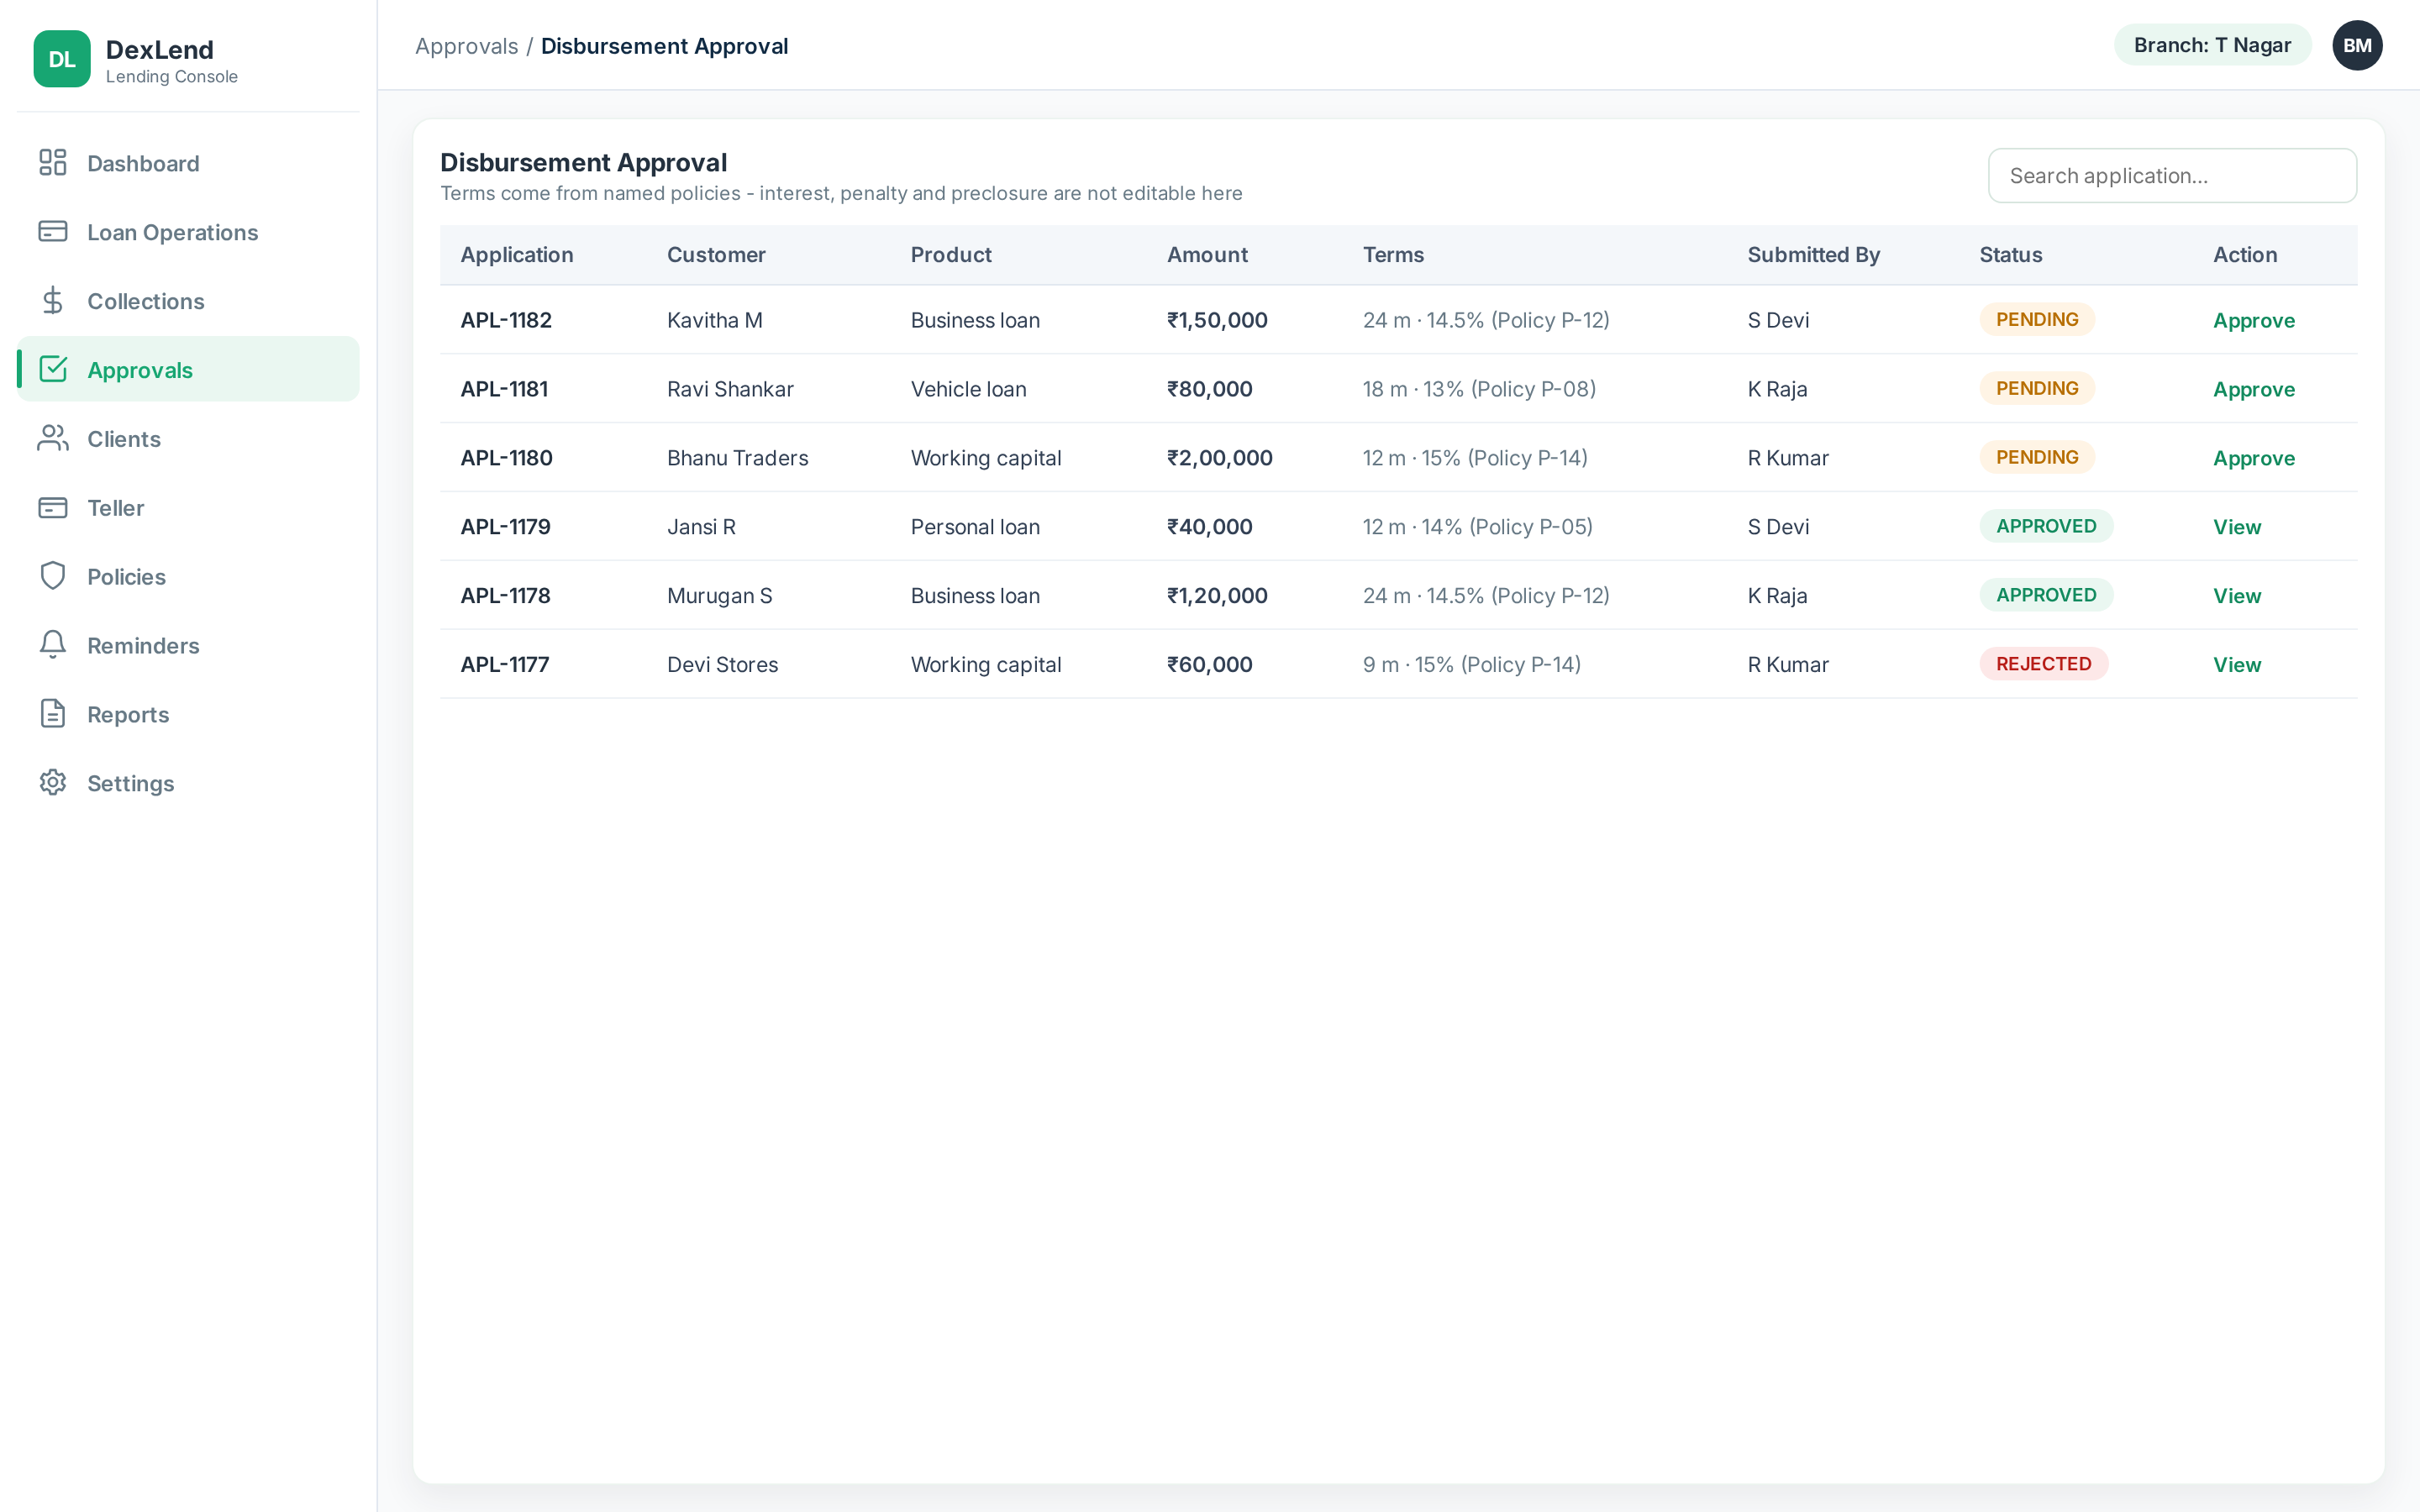
Task: Approve application APL-1182
Action: pos(2253,321)
